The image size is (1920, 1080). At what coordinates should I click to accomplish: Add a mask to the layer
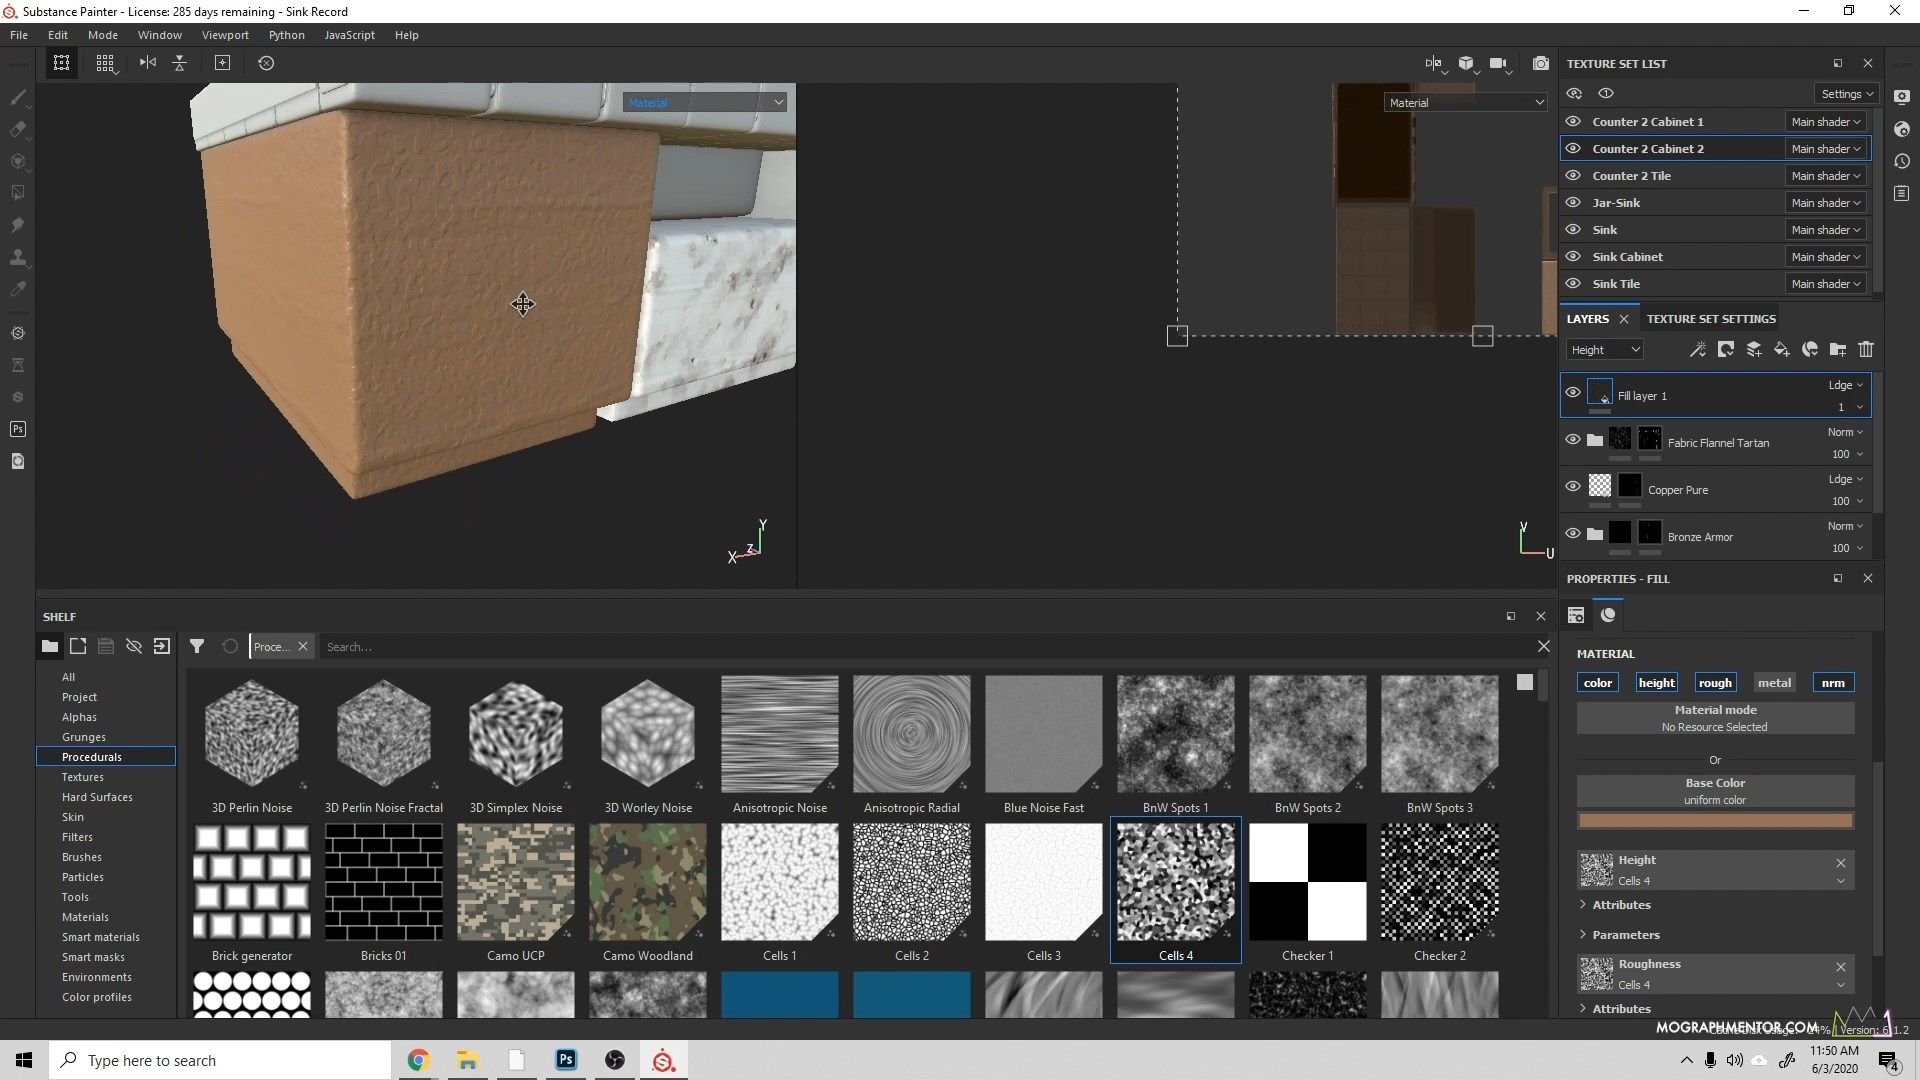point(1725,349)
